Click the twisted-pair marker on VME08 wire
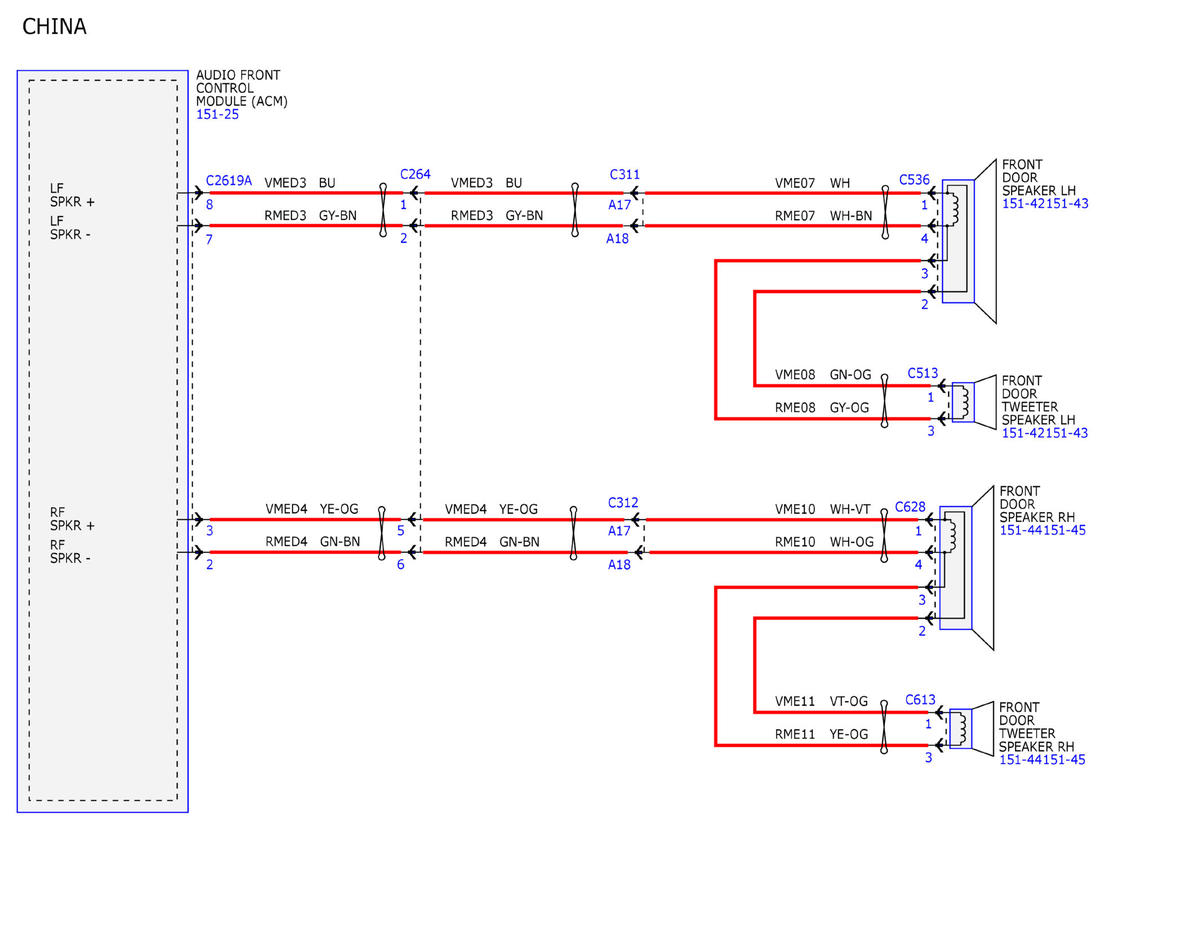 pyautogui.click(x=884, y=386)
